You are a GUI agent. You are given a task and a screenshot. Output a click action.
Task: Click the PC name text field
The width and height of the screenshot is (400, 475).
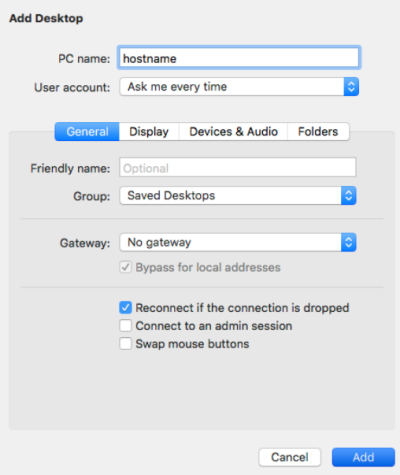239,58
